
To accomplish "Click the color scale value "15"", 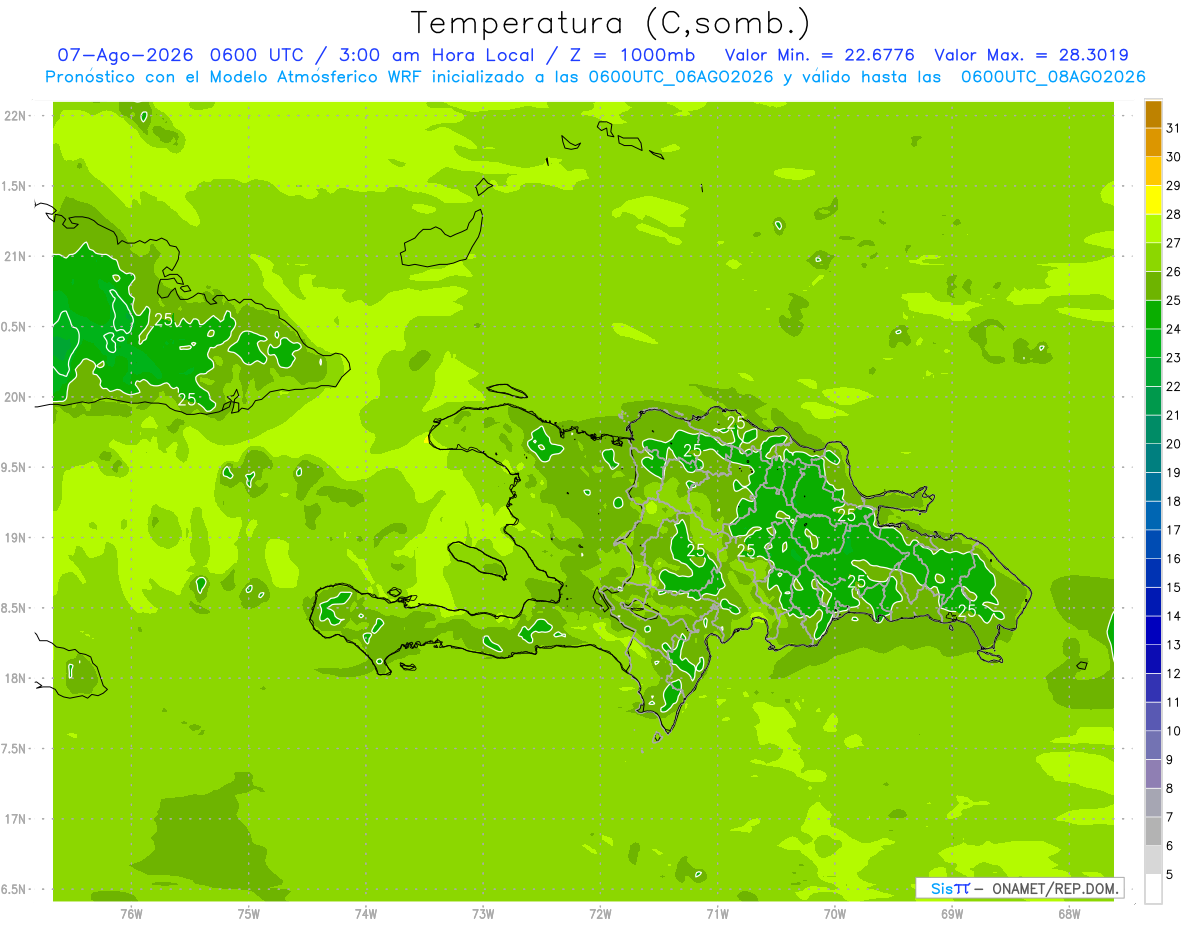I will 1174,588.
